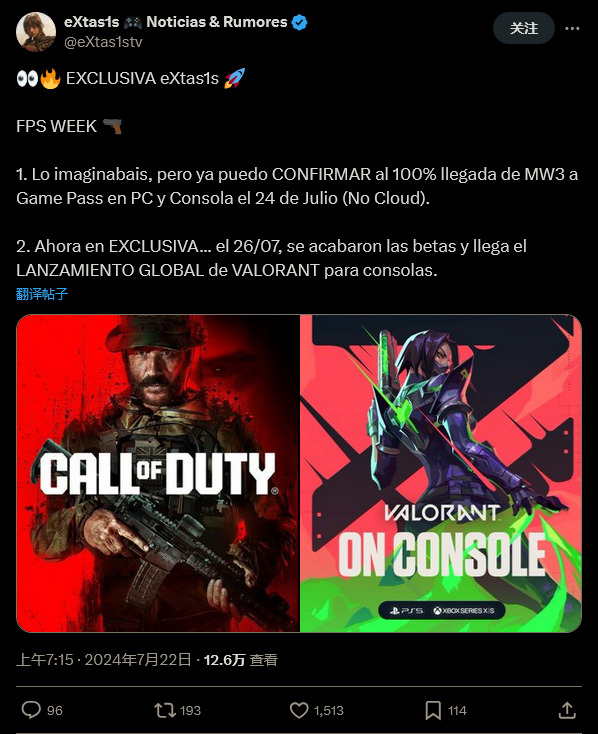Click the 193 reposts count

(x=190, y=711)
